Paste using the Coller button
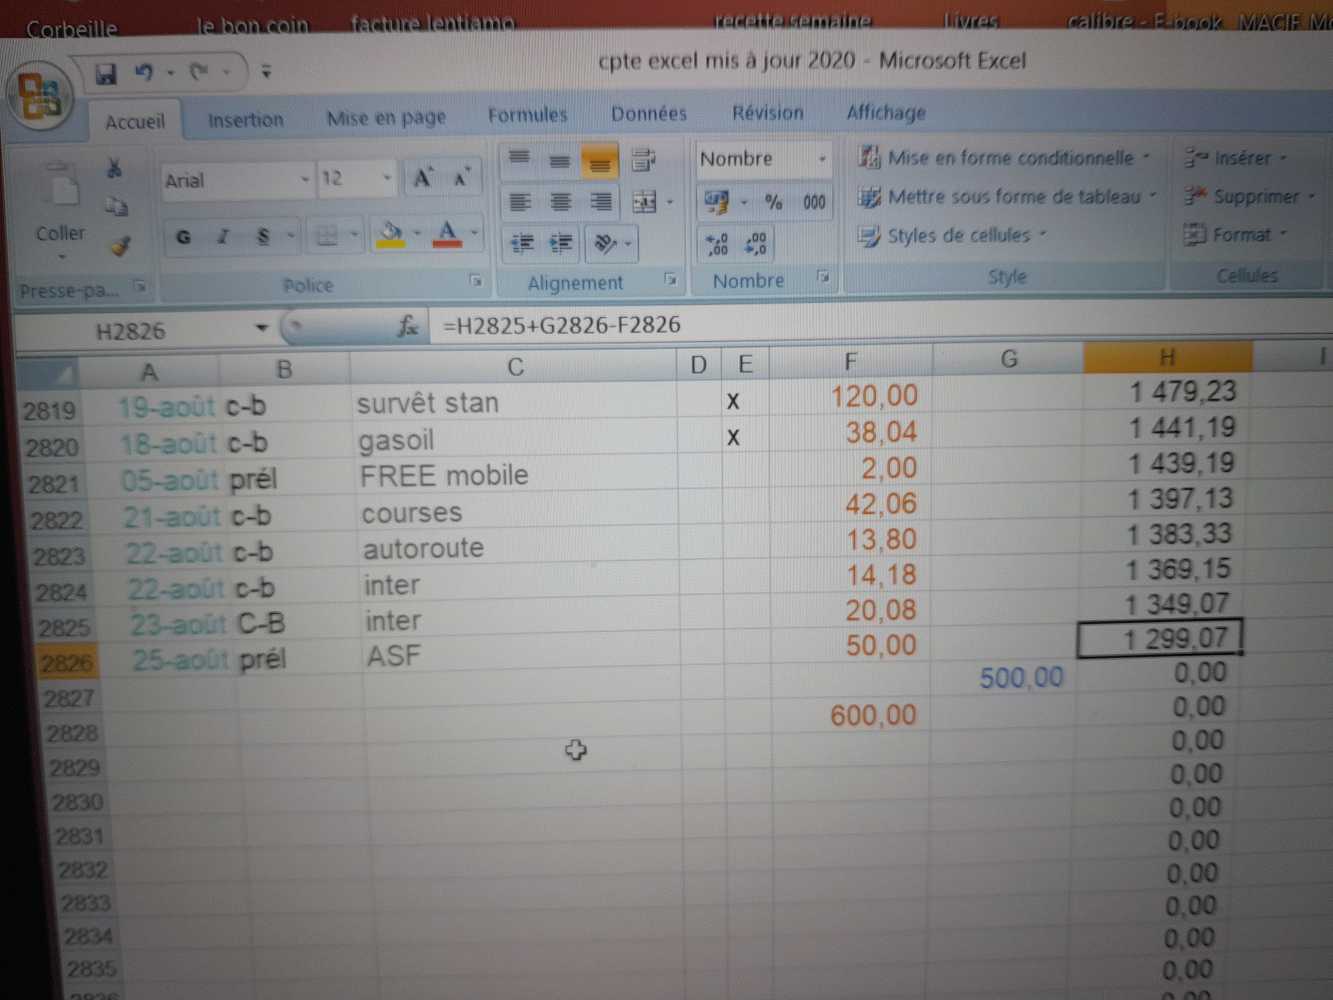Viewport: 1333px width, 1000px height. 61,213
